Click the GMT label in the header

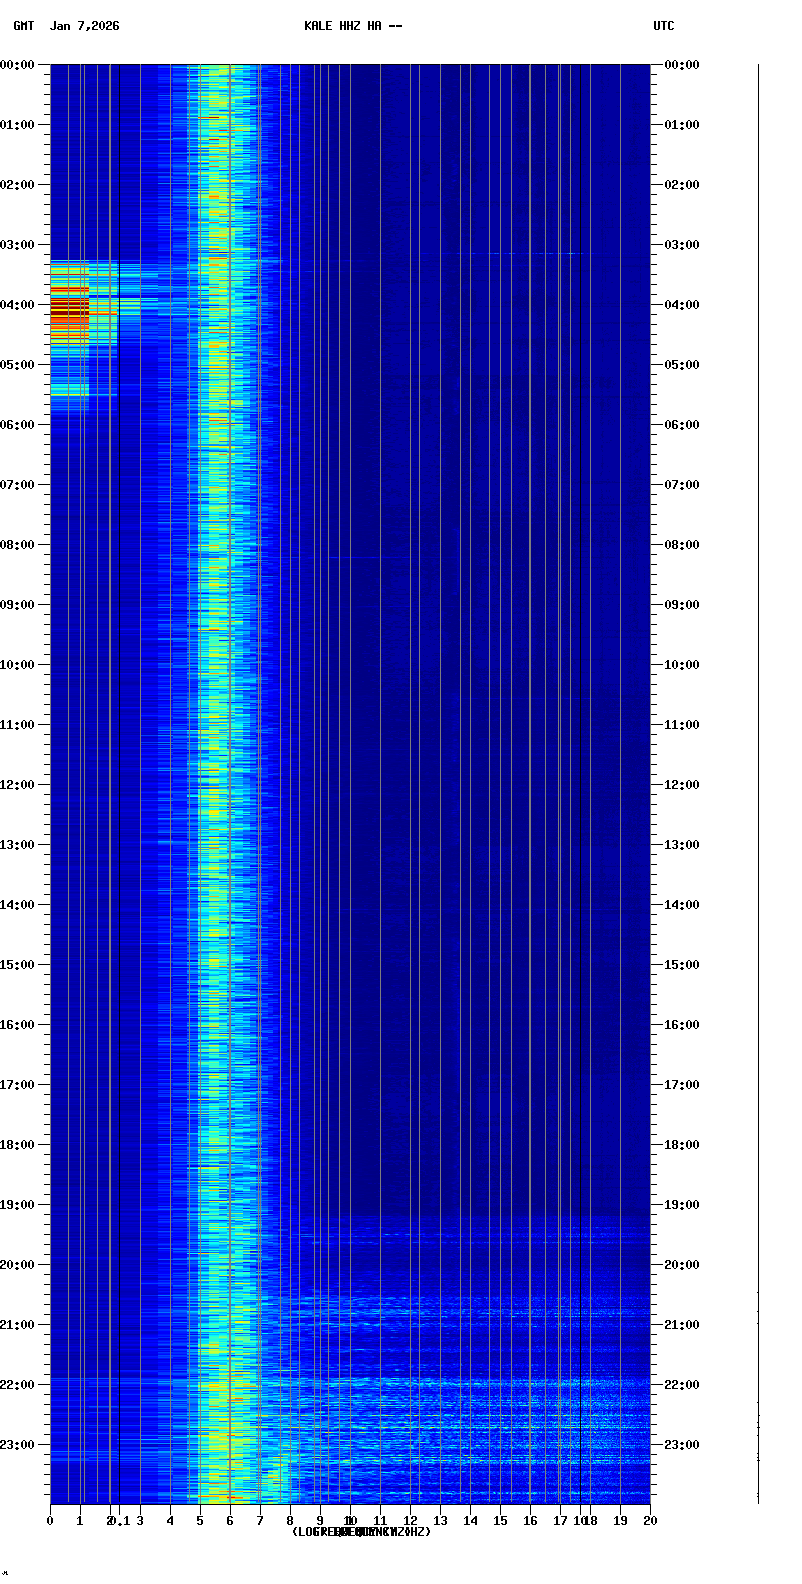point(23,26)
